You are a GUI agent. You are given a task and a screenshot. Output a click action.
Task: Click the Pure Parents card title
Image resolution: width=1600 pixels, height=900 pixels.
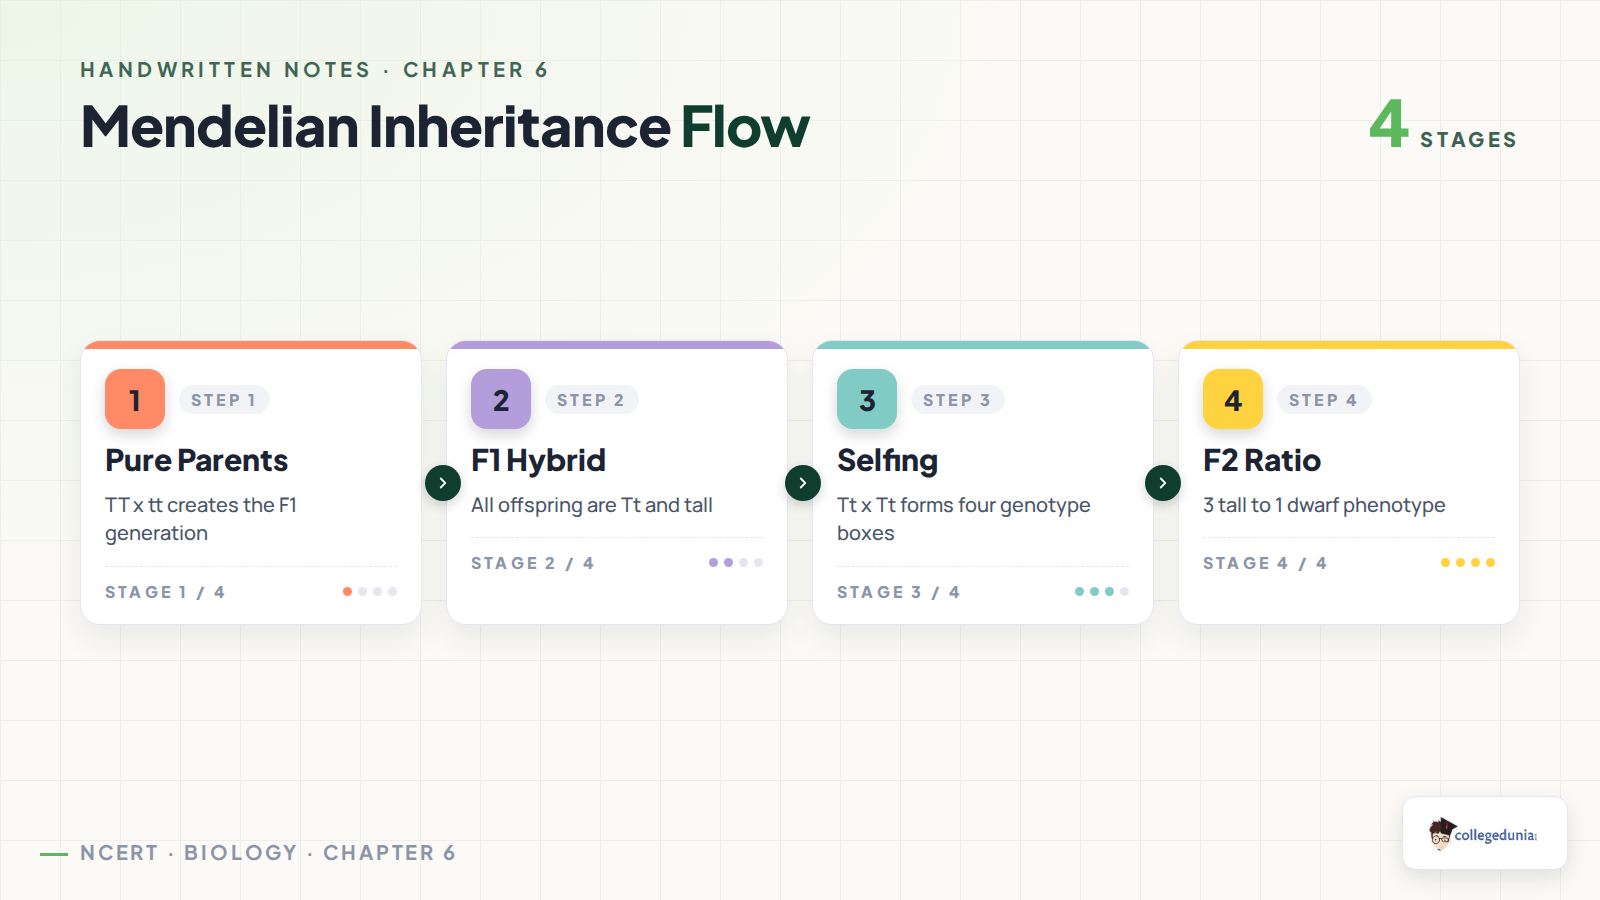197,460
